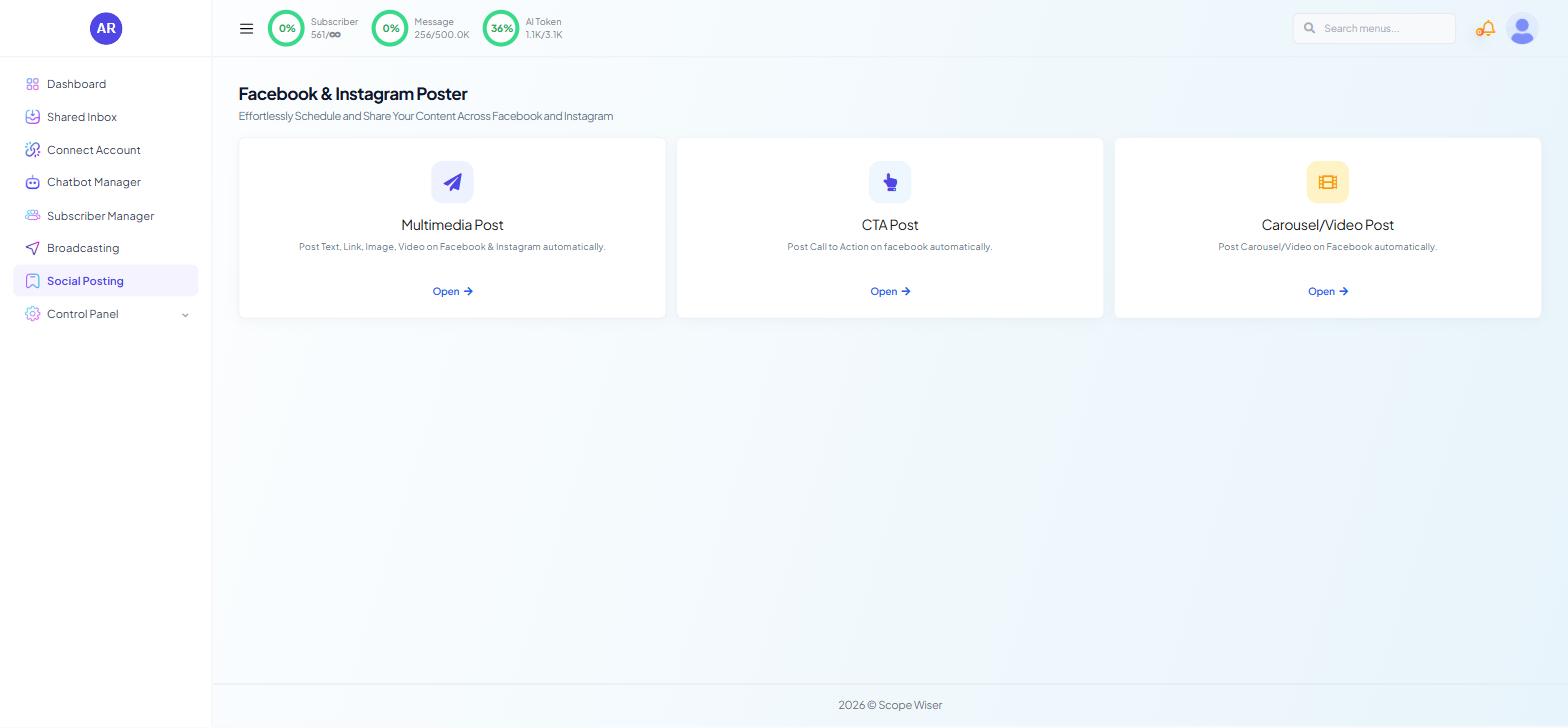Click the Multimedia Post description text
The width and height of the screenshot is (1568, 728).
point(452,247)
